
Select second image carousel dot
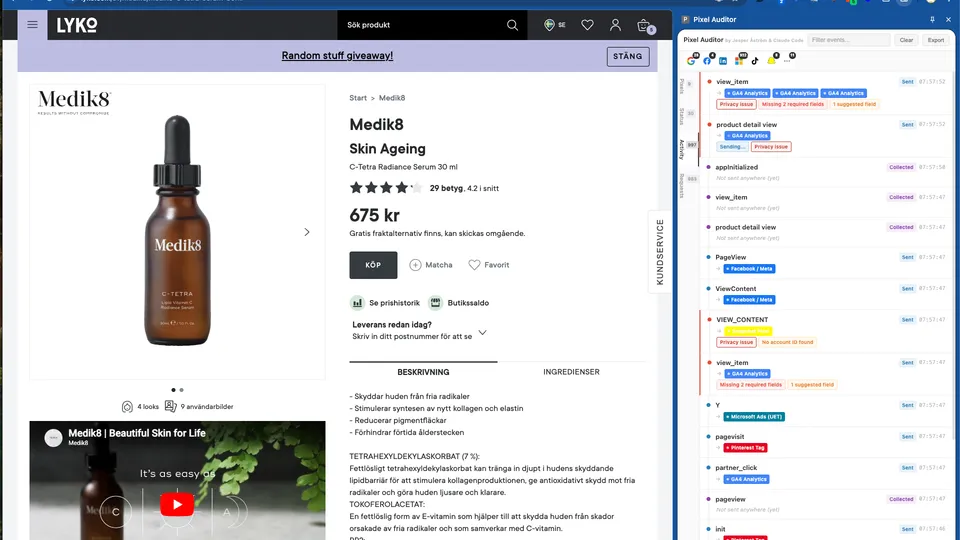181,390
